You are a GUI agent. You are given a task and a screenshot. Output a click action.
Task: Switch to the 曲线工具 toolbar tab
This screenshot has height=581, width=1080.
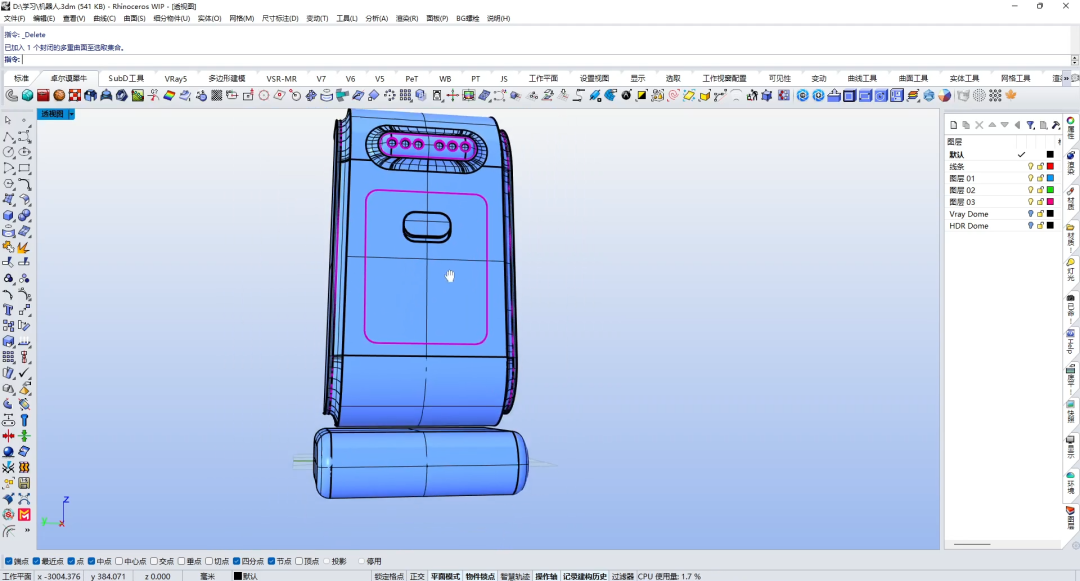point(862,78)
